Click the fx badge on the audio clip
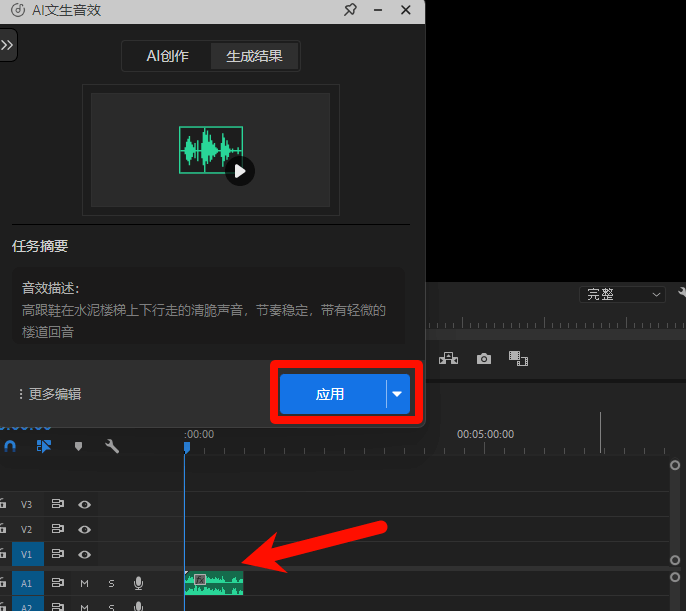Screen dimensions: 686x611 [200, 580]
